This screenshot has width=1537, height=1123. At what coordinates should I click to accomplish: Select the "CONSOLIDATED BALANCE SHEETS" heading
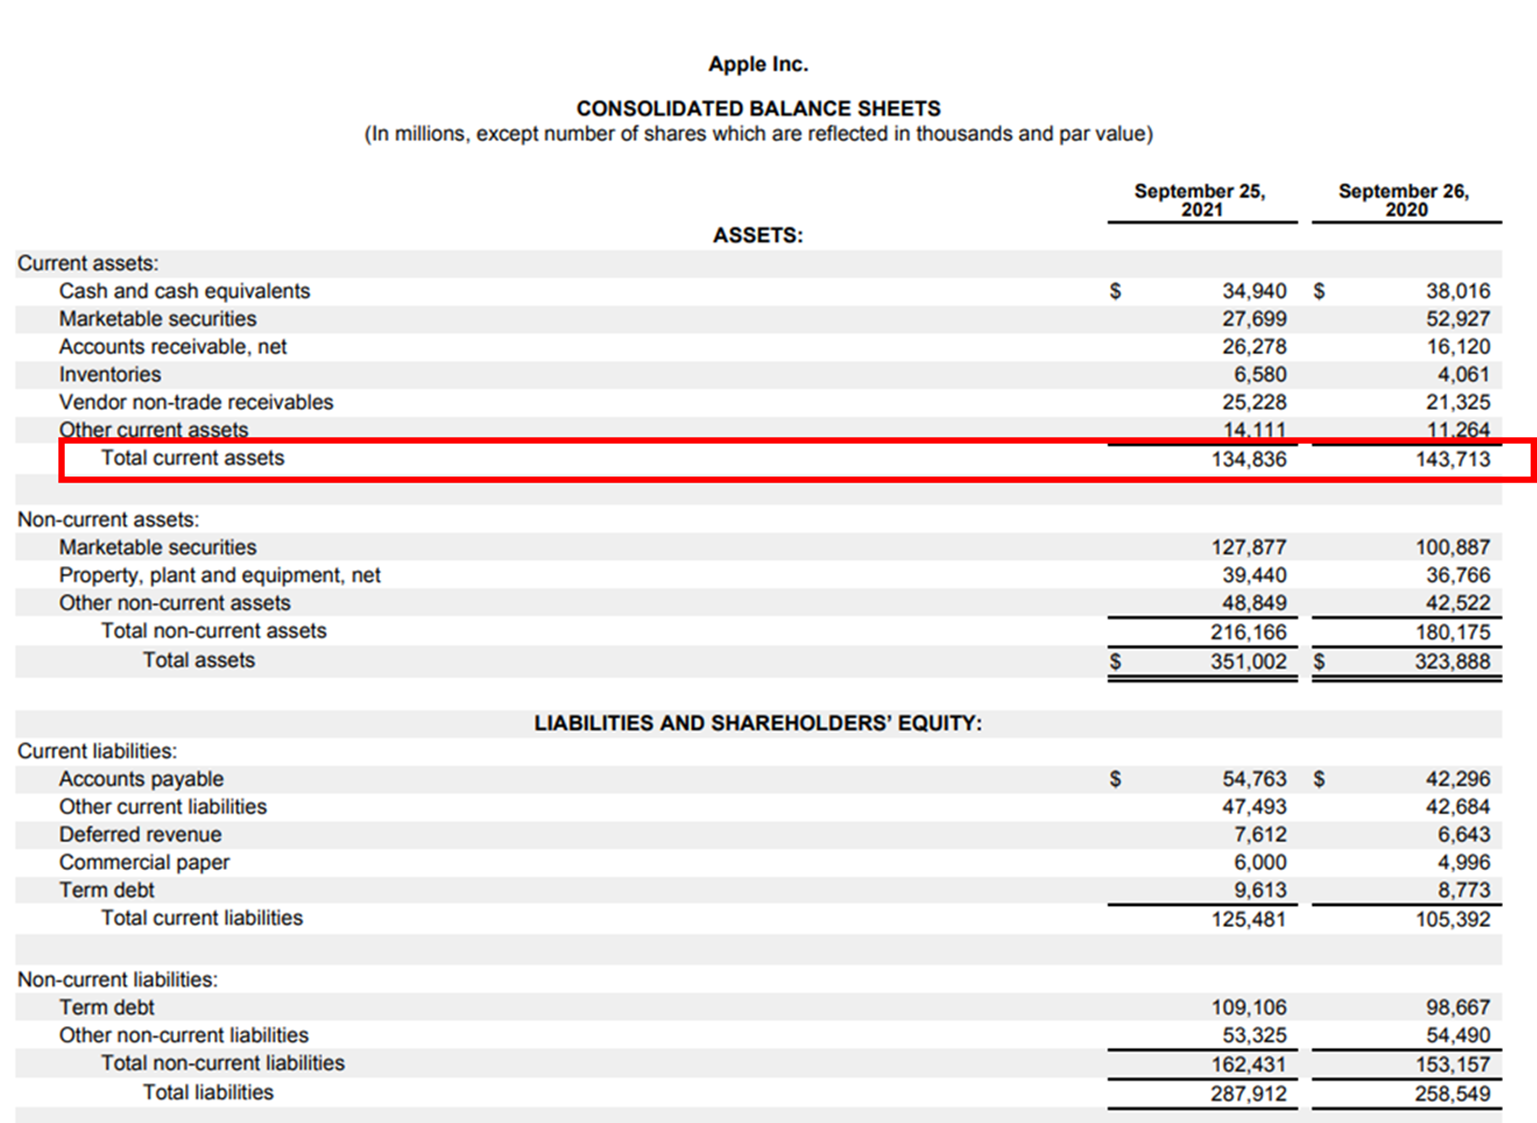(x=758, y=108)
